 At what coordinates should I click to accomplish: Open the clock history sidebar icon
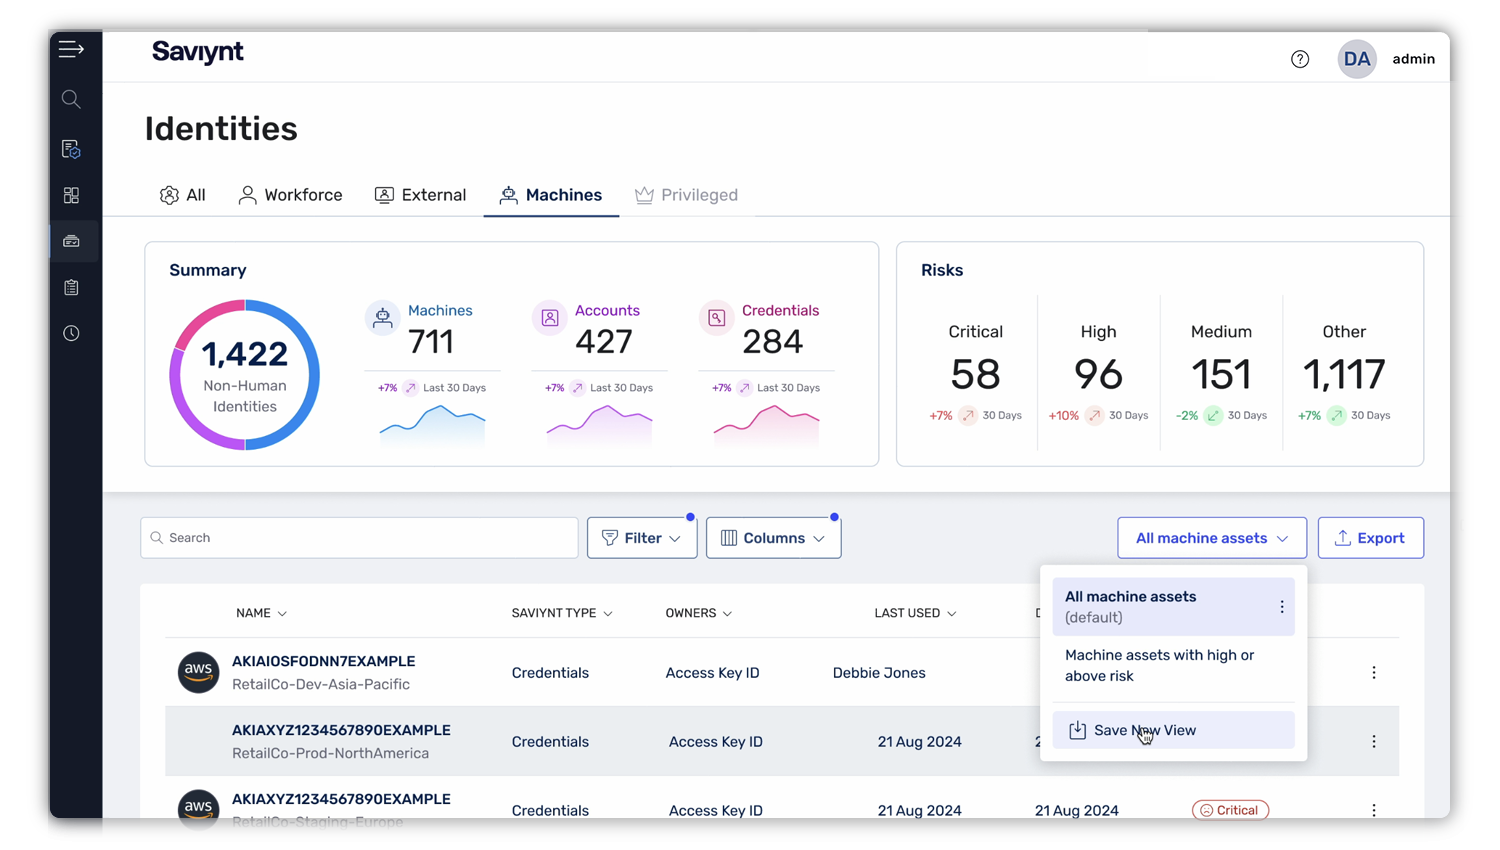click(x=71, y=333)
